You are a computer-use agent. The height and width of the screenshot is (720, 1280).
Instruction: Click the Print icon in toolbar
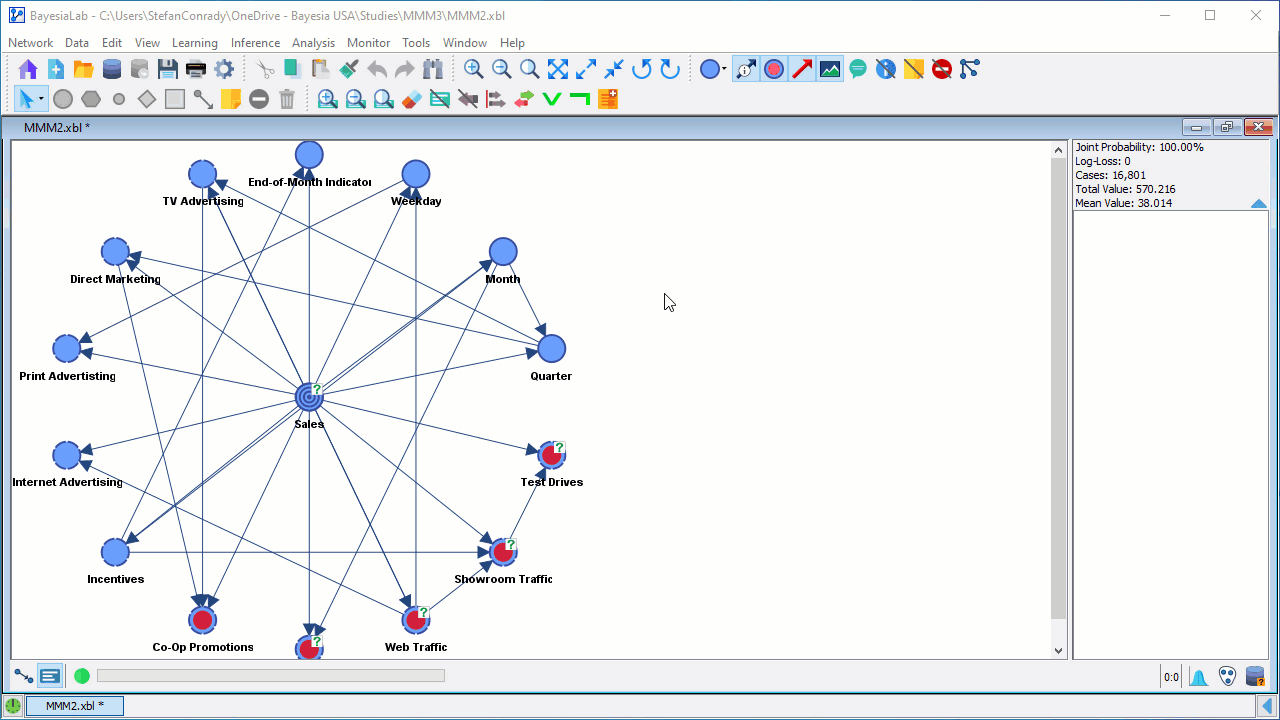tap(196, 69)
